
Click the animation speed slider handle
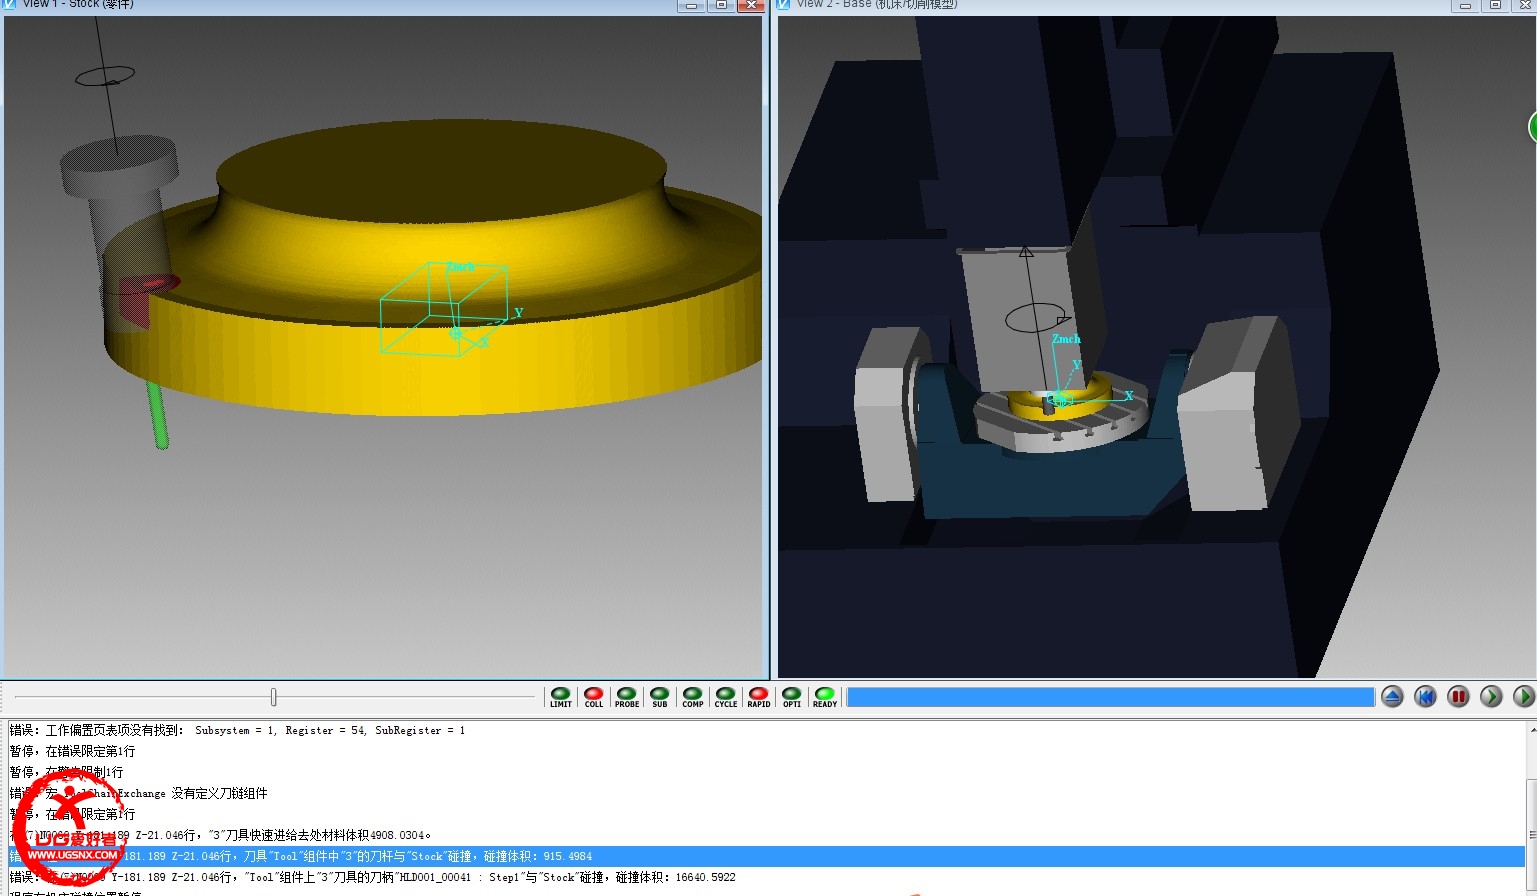coord(273,697)
